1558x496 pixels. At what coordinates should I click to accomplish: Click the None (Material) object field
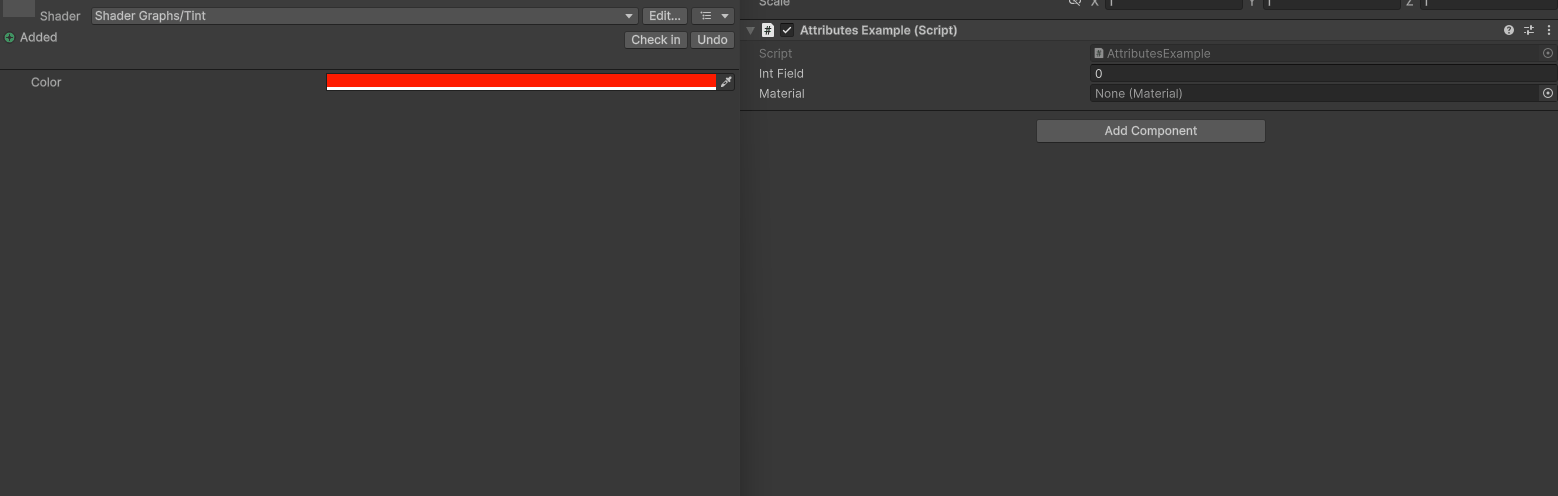click(1315, 93)
